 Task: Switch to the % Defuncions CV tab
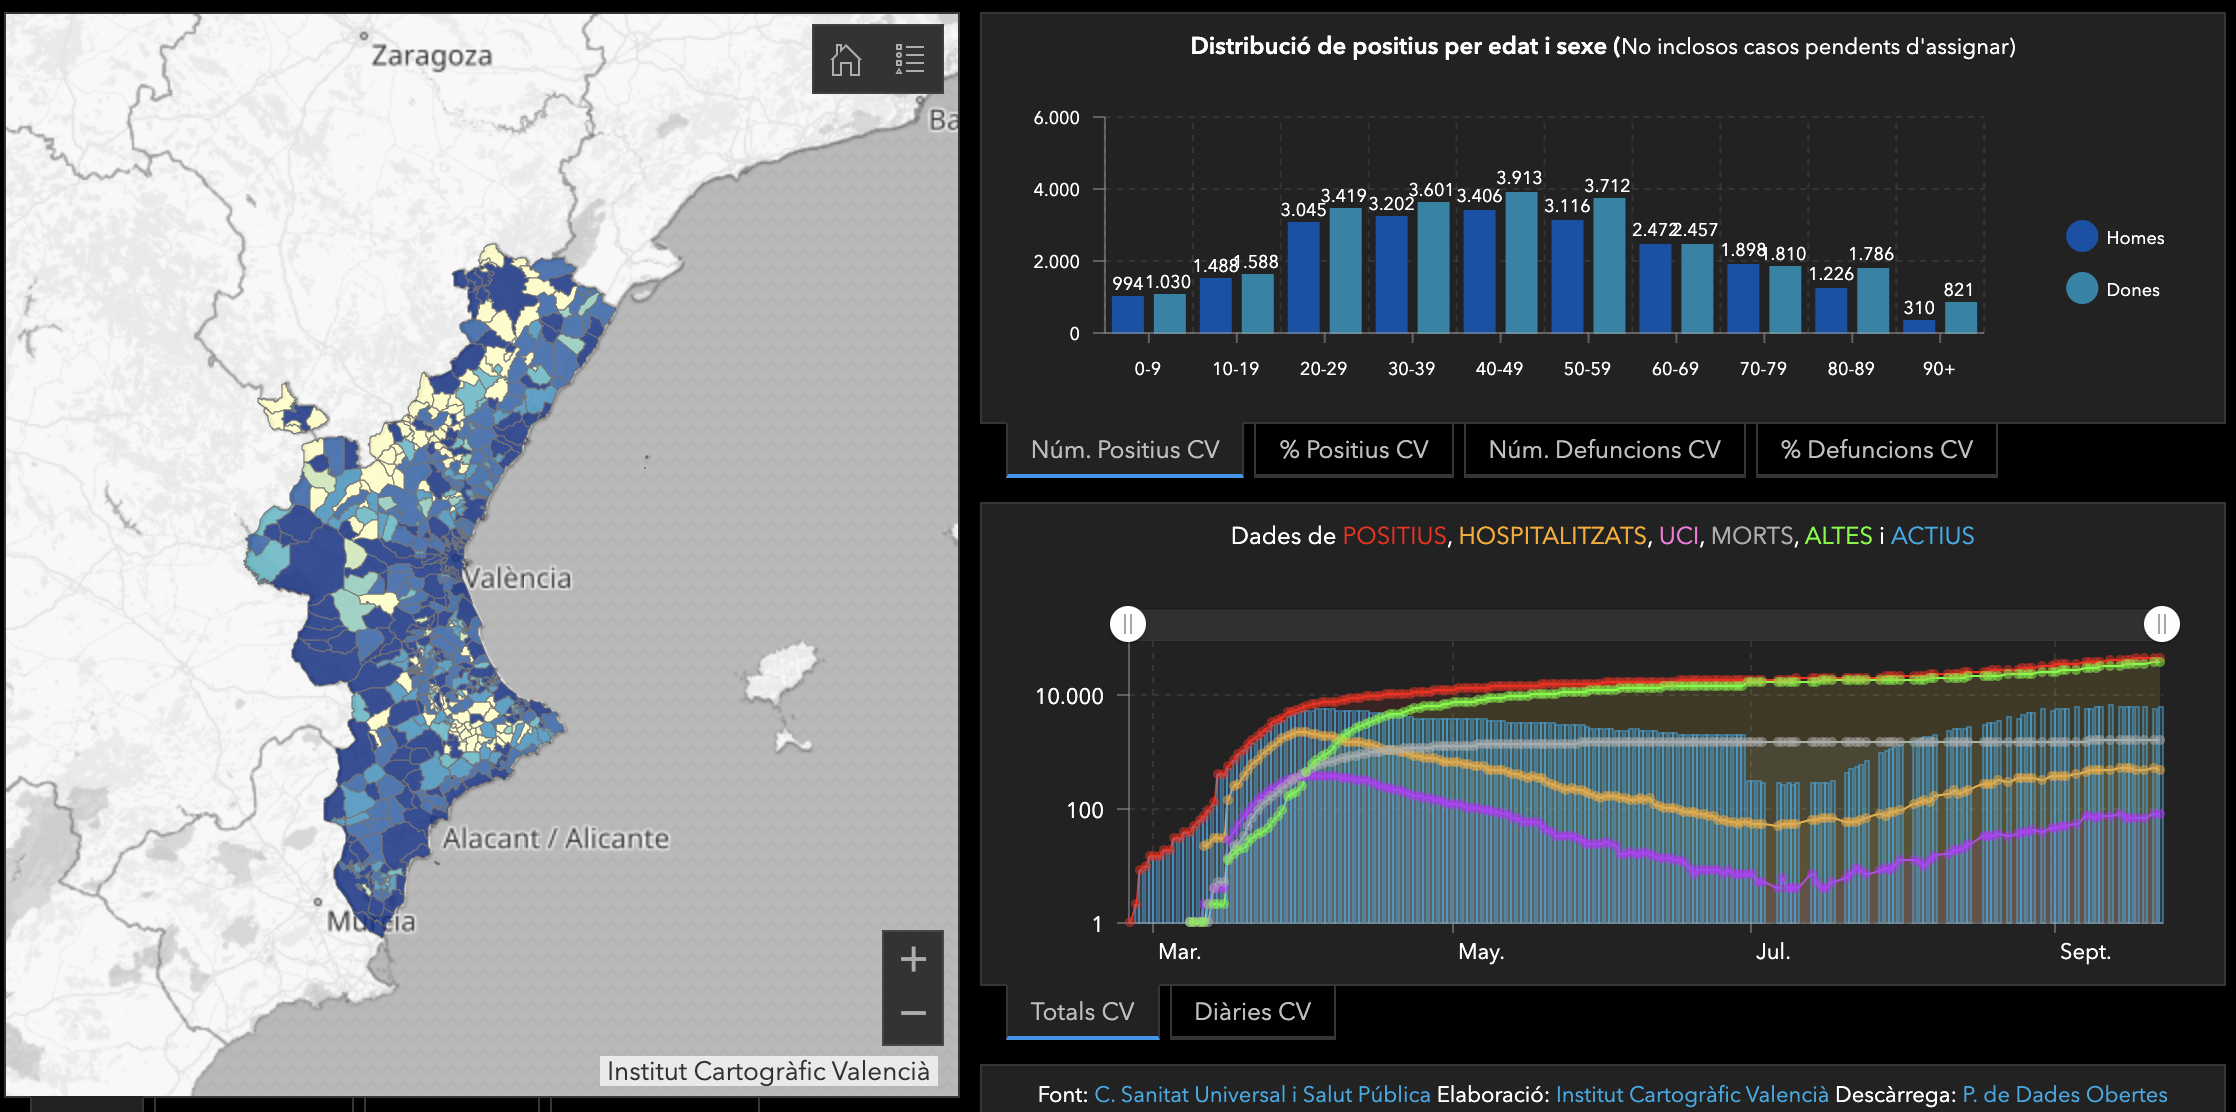coord(1877,450)
